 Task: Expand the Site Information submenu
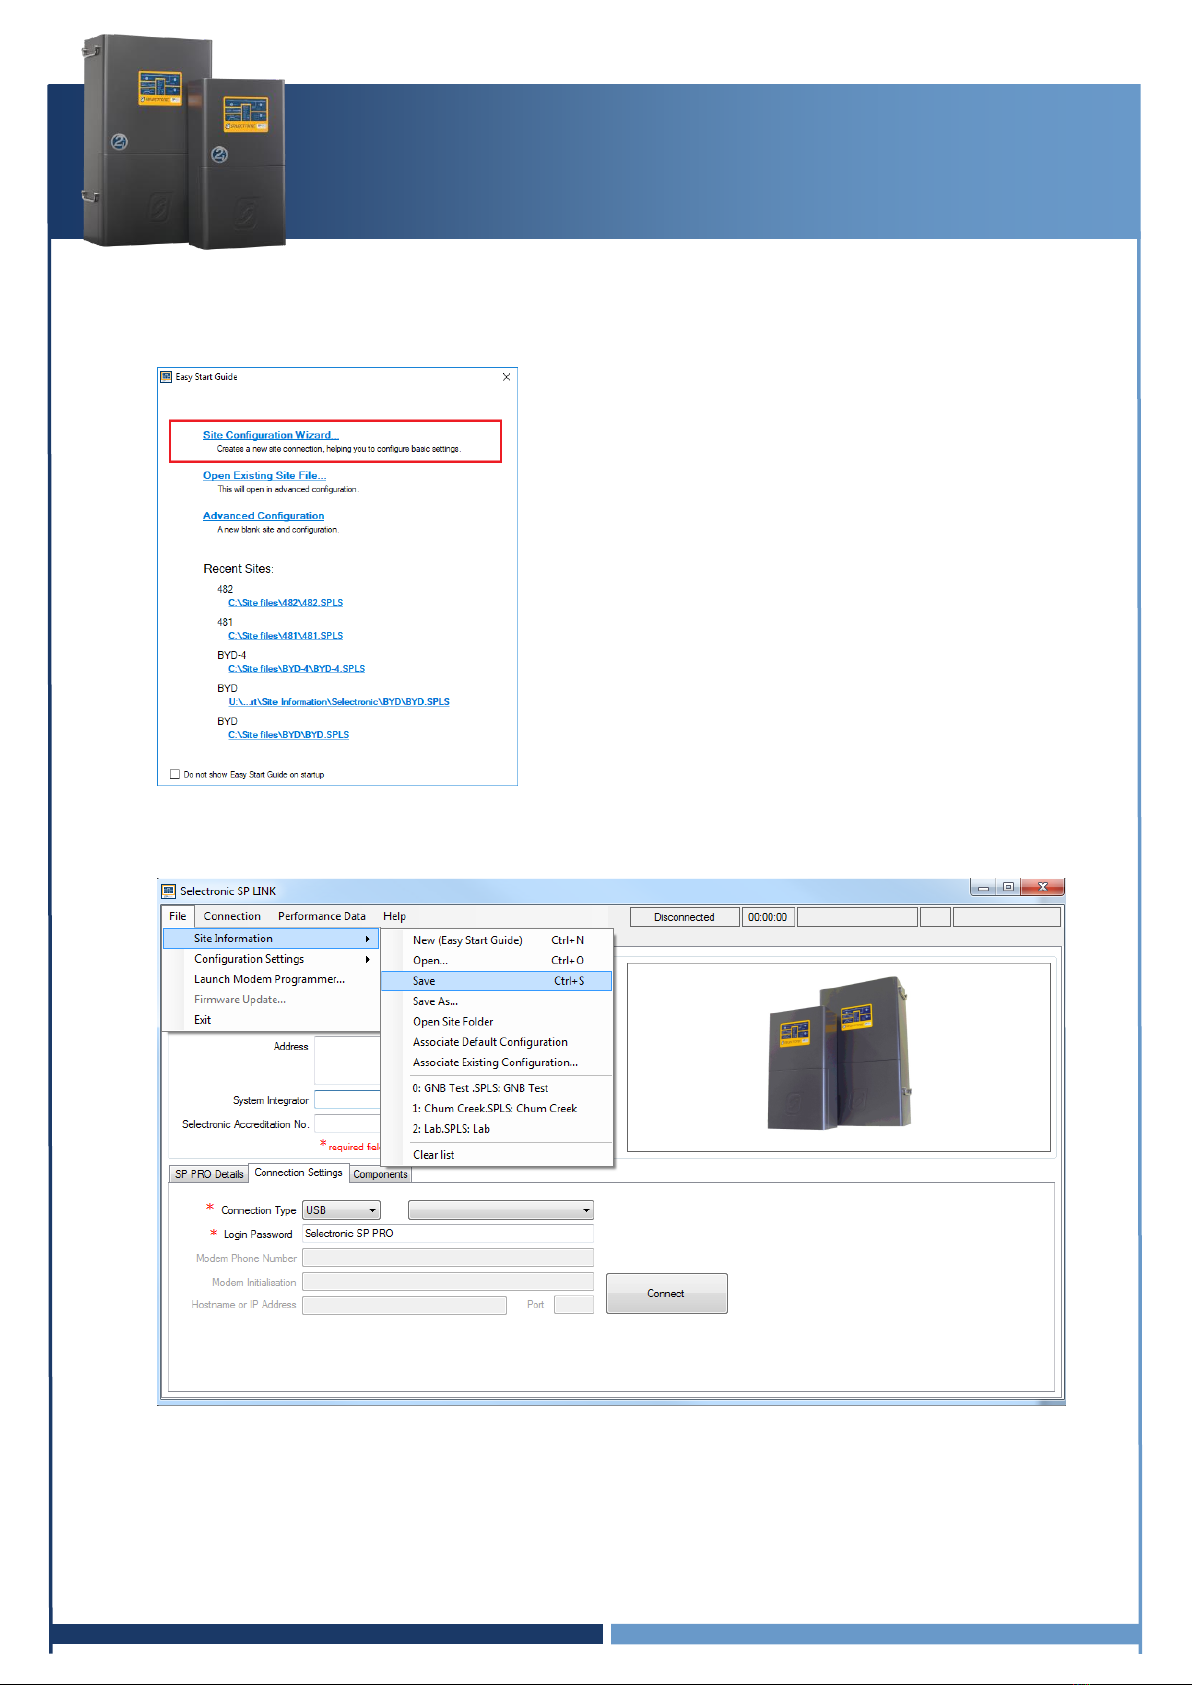coord(271,939)
